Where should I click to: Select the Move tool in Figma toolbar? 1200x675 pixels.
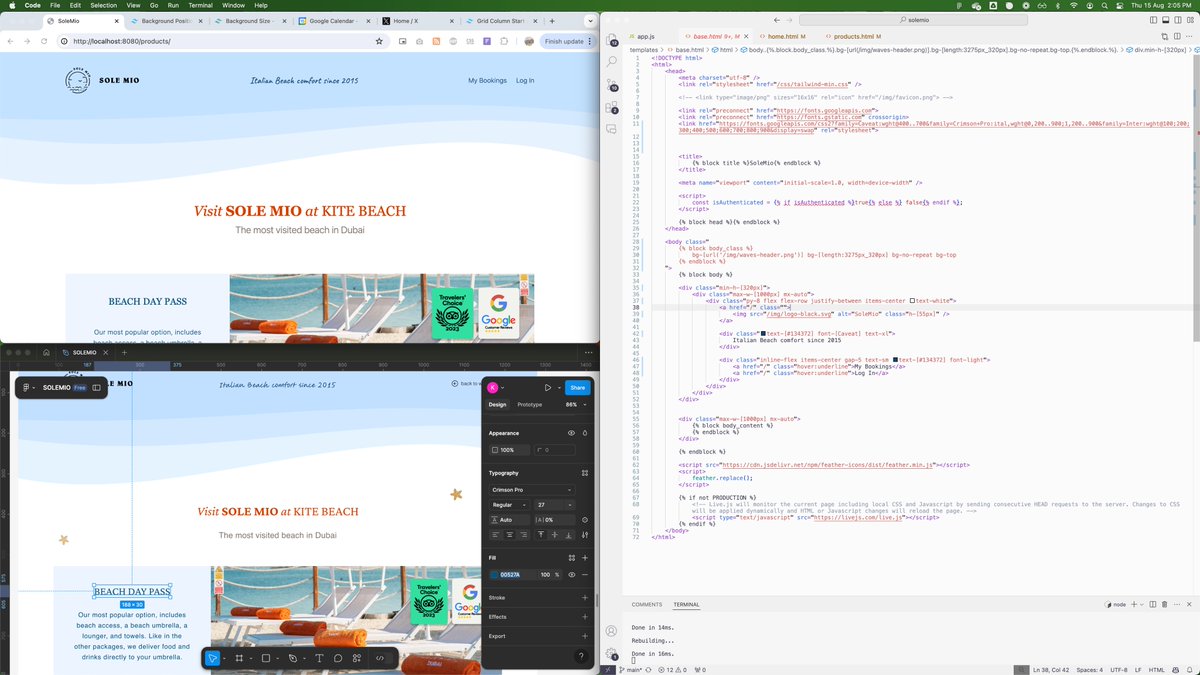[x=212, y=659]
